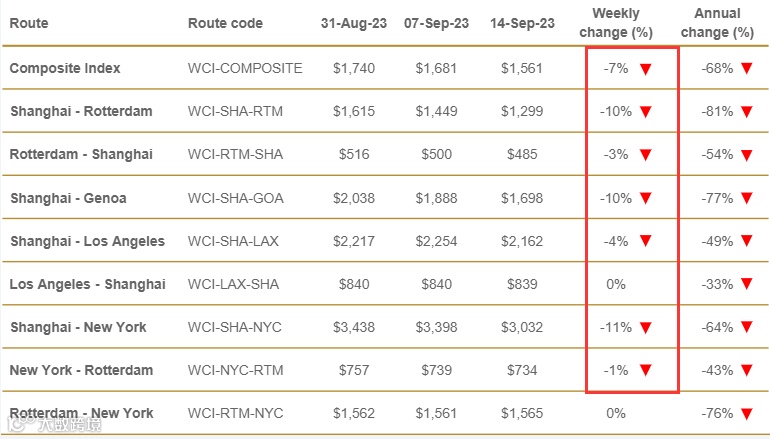Select the Route column header

point(29,23)
